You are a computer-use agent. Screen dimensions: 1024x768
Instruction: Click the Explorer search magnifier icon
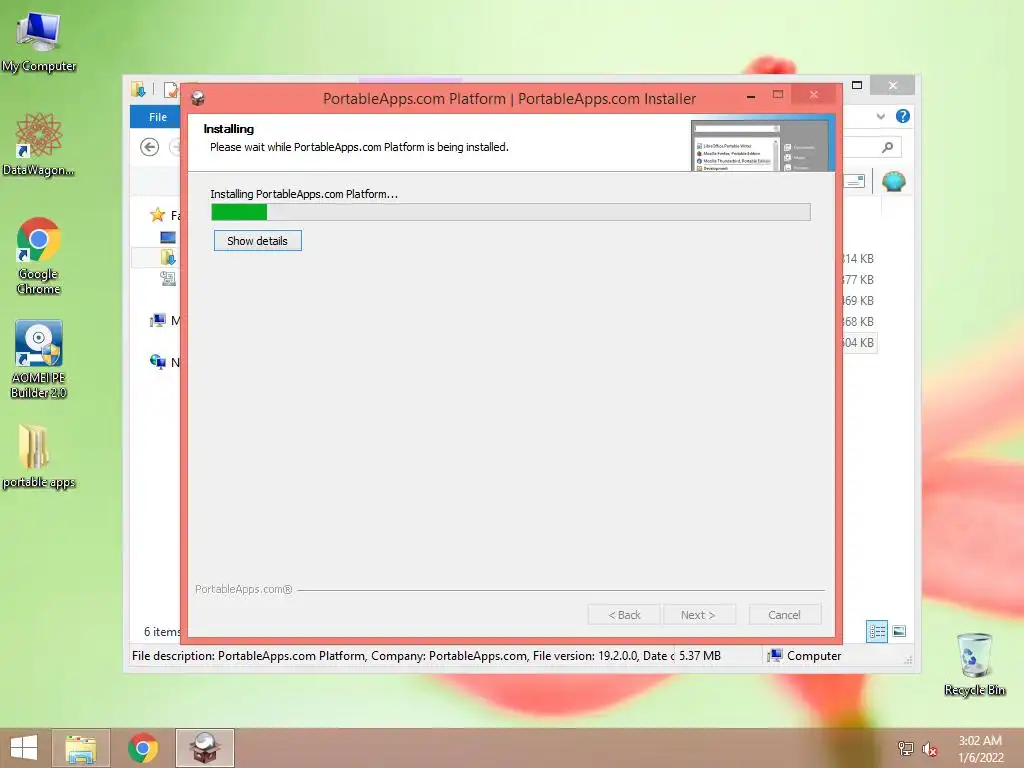(887, 147)
